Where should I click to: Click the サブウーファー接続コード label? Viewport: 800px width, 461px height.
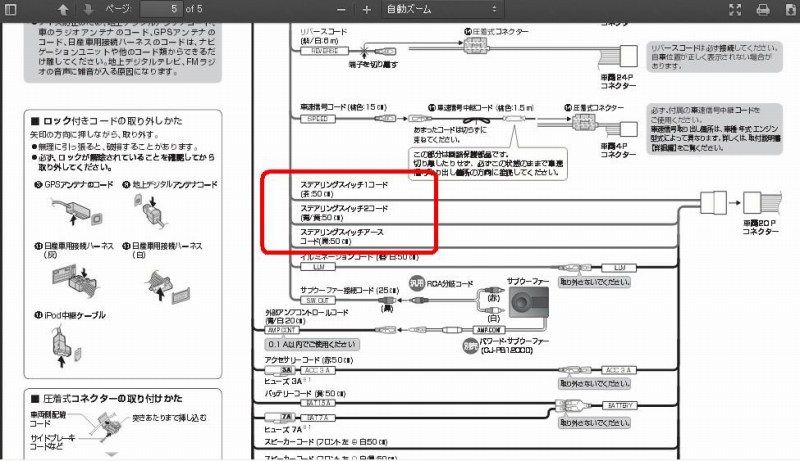point(349,291)
